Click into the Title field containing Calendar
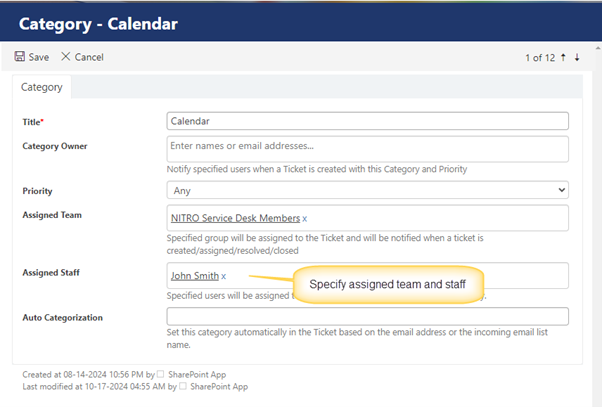 click(367, 121)
